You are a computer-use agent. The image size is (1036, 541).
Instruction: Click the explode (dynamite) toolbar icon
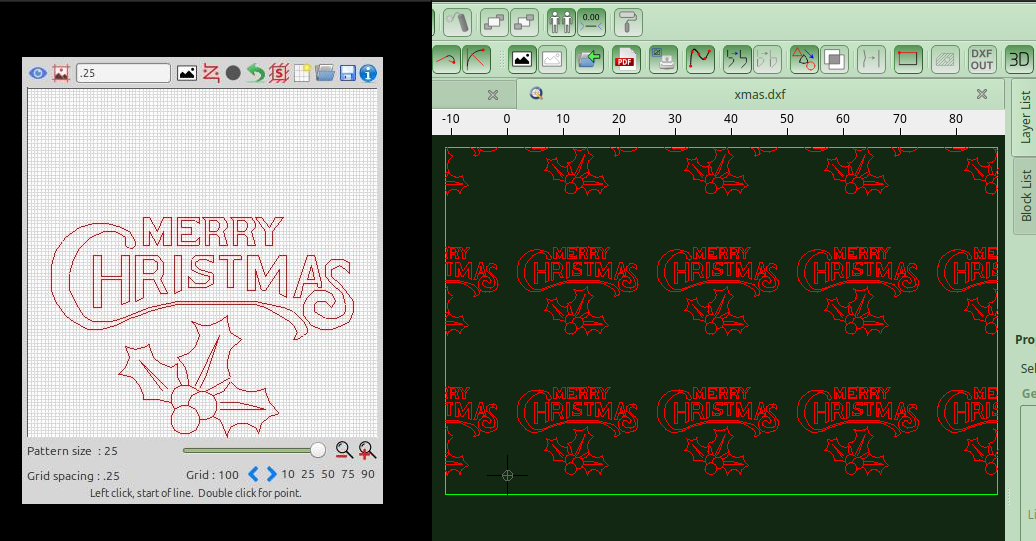(x=457, y=22)
